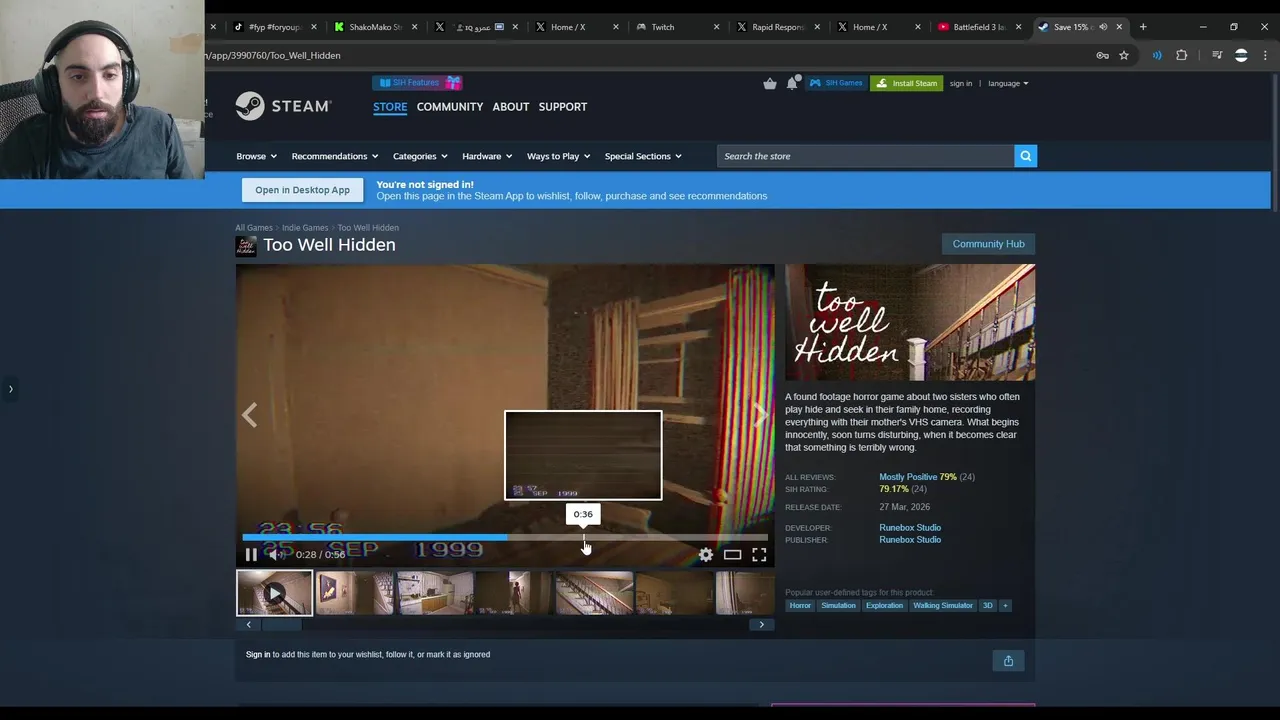Screen dimensions: 1280x720
Task: Select the trailer thumbnail with play icon
Action: point(274,593)
